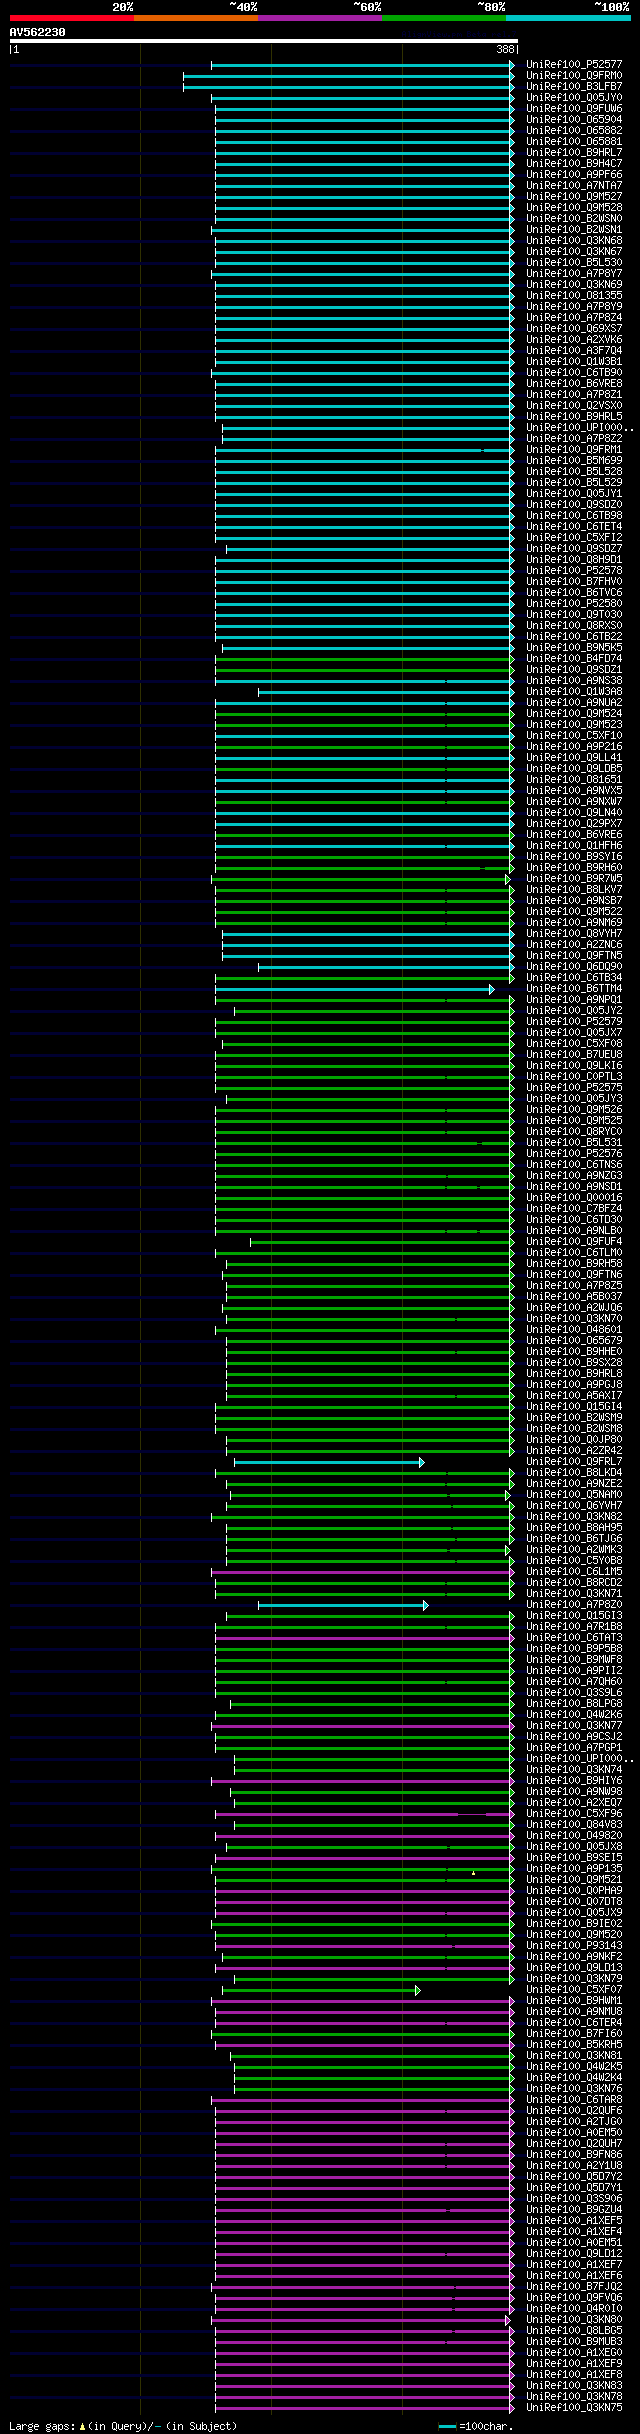Screen dimensions: 640x2434
Task: Click the cyan ~100% identity legend segment
Action: coord(567,18)
